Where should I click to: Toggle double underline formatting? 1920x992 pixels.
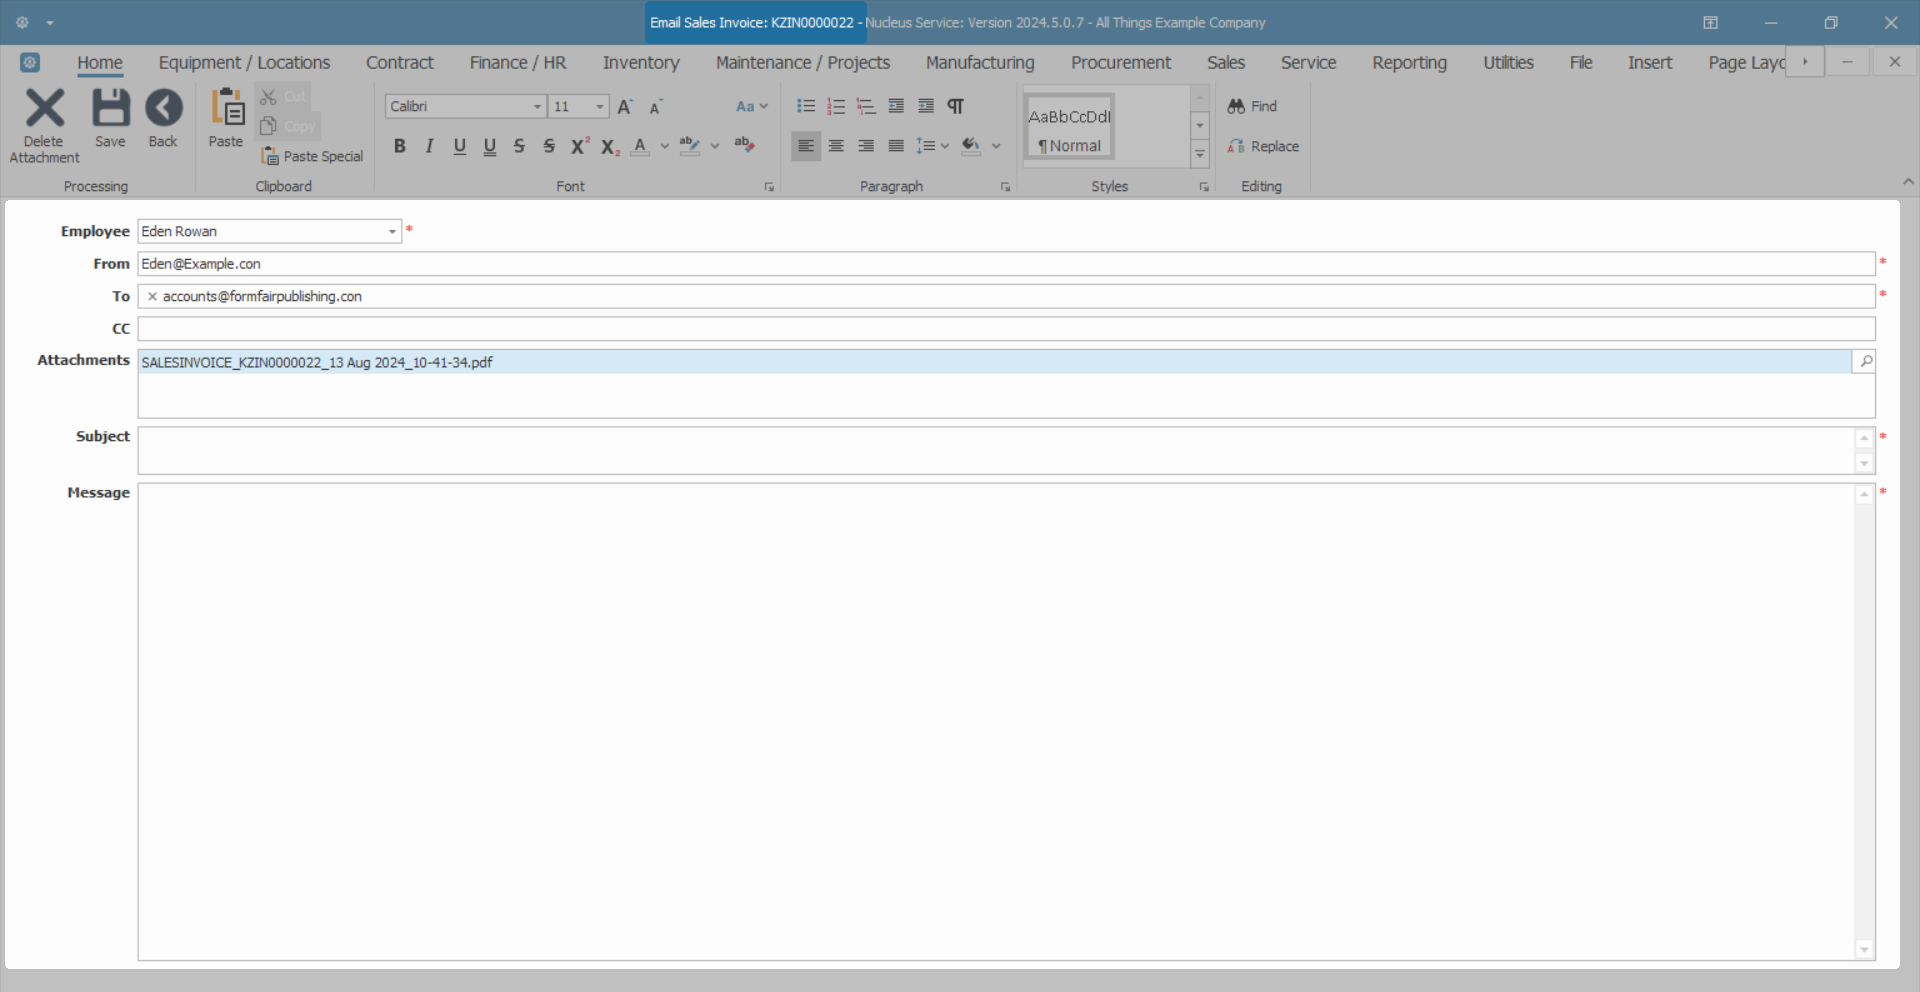coord(490,146)
